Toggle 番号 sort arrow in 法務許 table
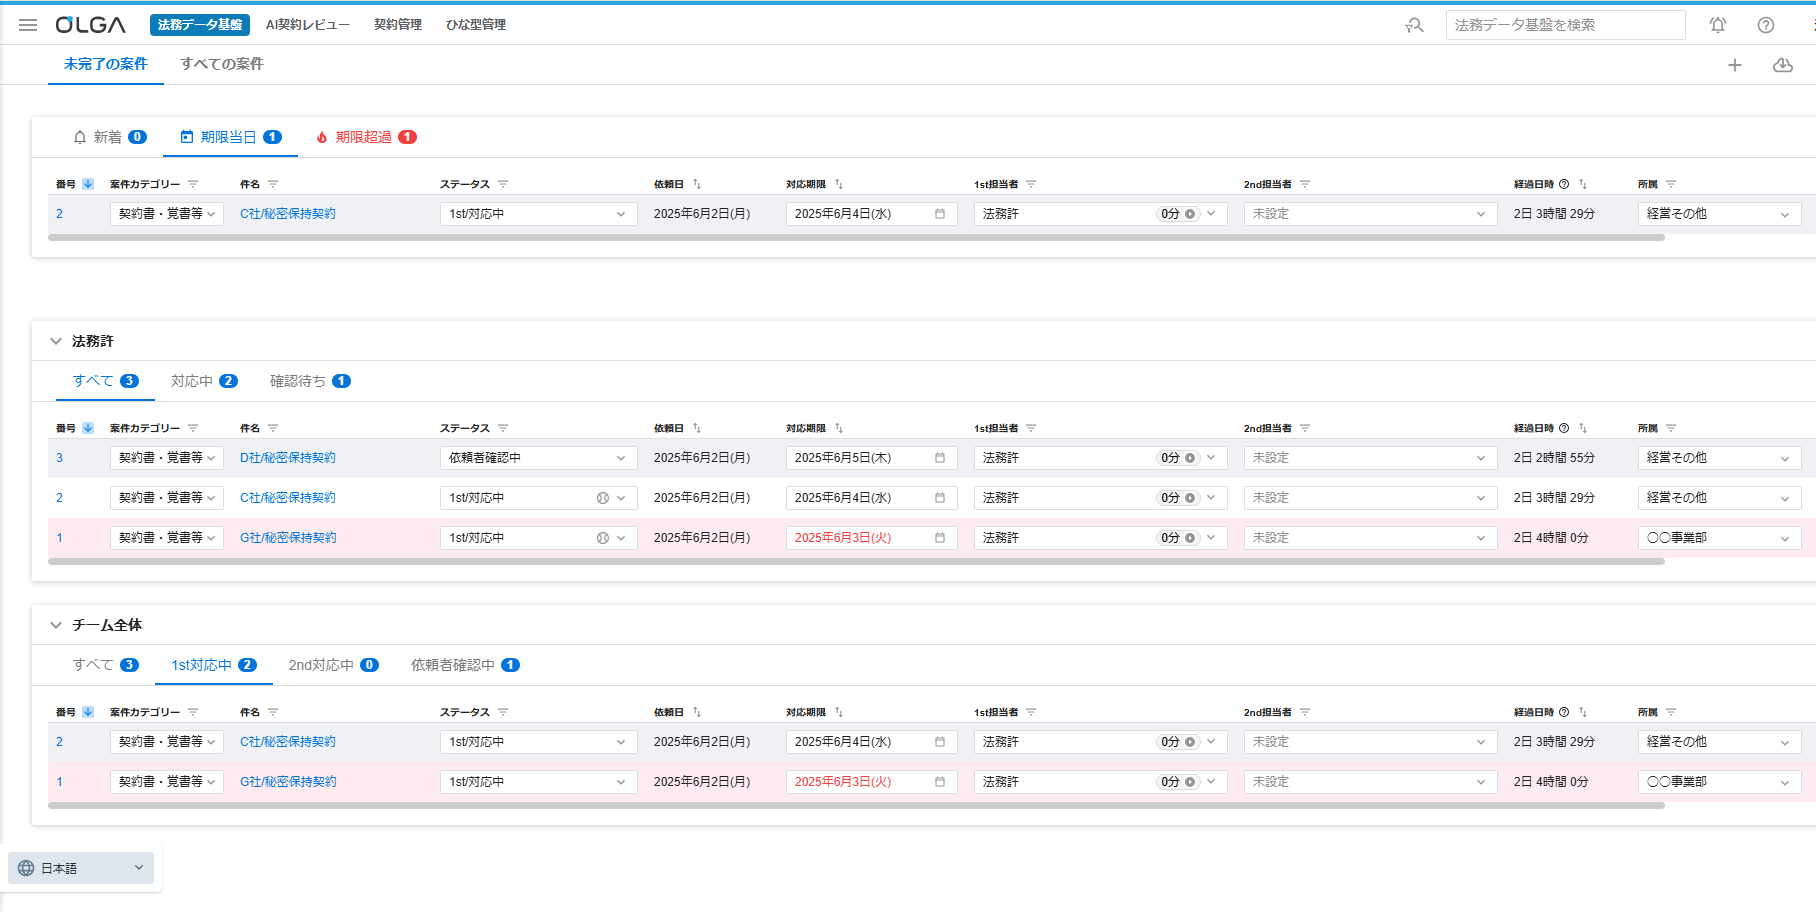1816x912 pixels. [88, 428]
